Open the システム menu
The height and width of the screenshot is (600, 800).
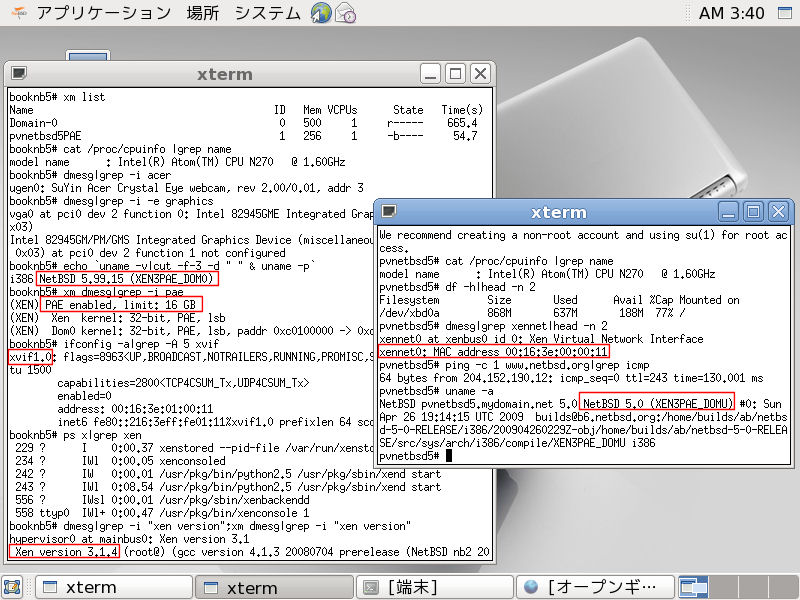(x=267, y=13)
